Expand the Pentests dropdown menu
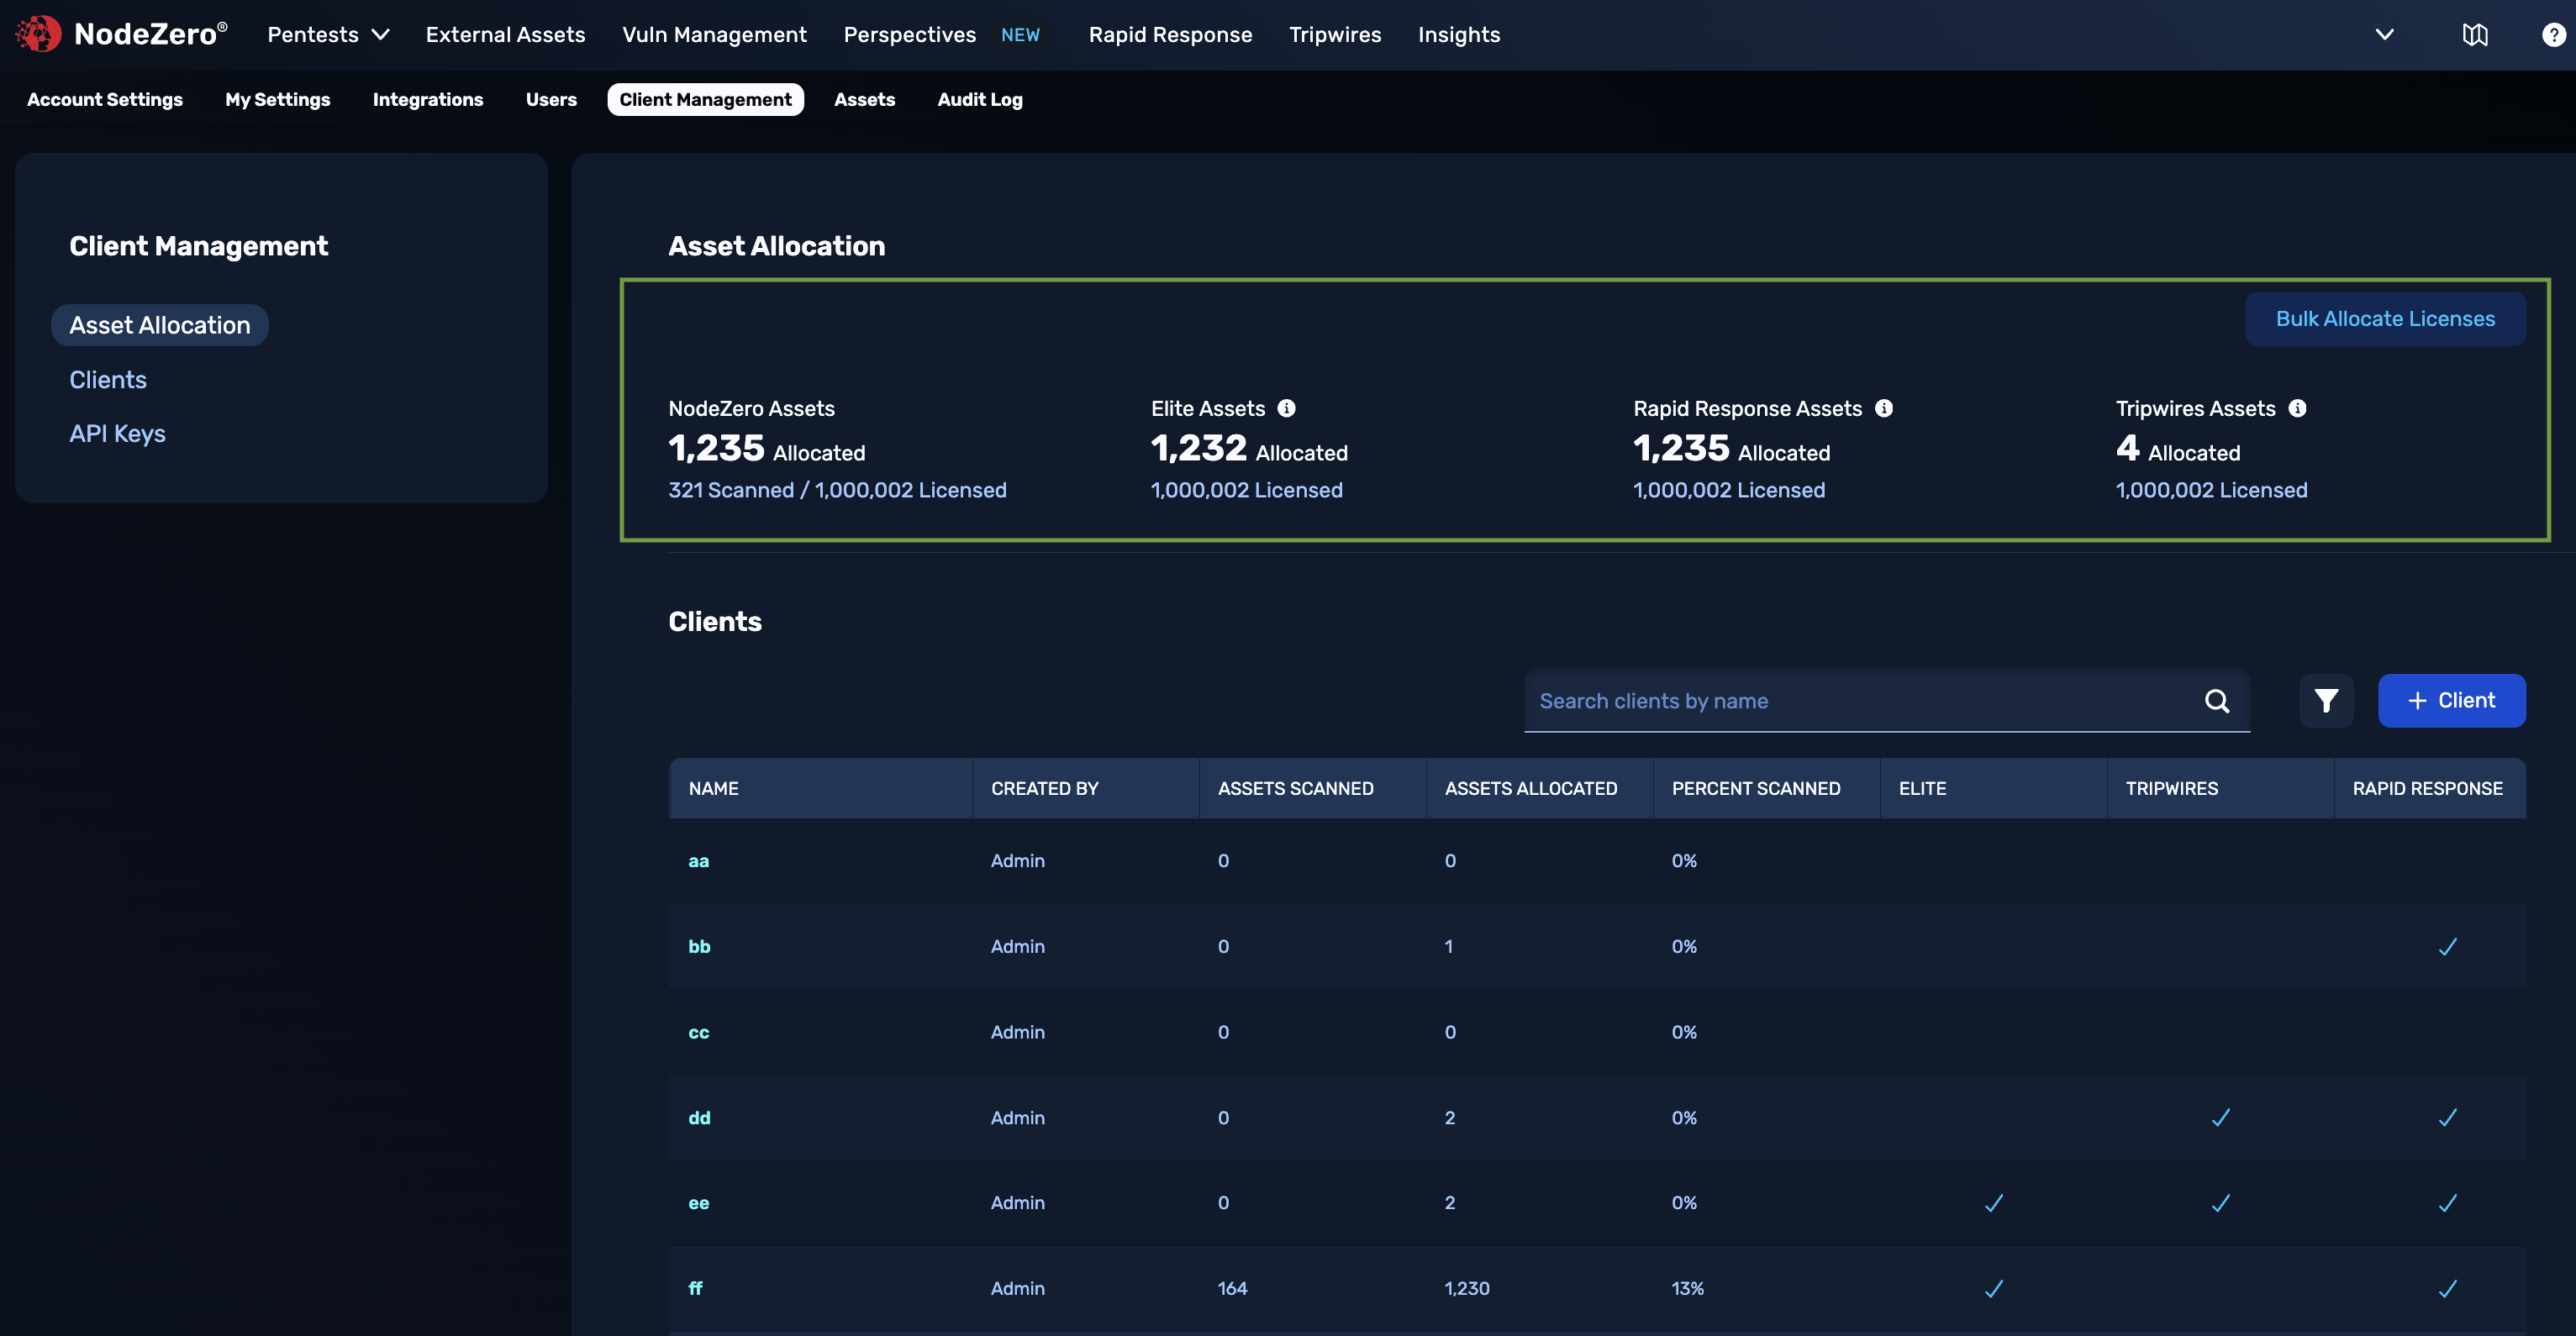The height and width of the screenshot is (1336, 2576). (327, 35)
